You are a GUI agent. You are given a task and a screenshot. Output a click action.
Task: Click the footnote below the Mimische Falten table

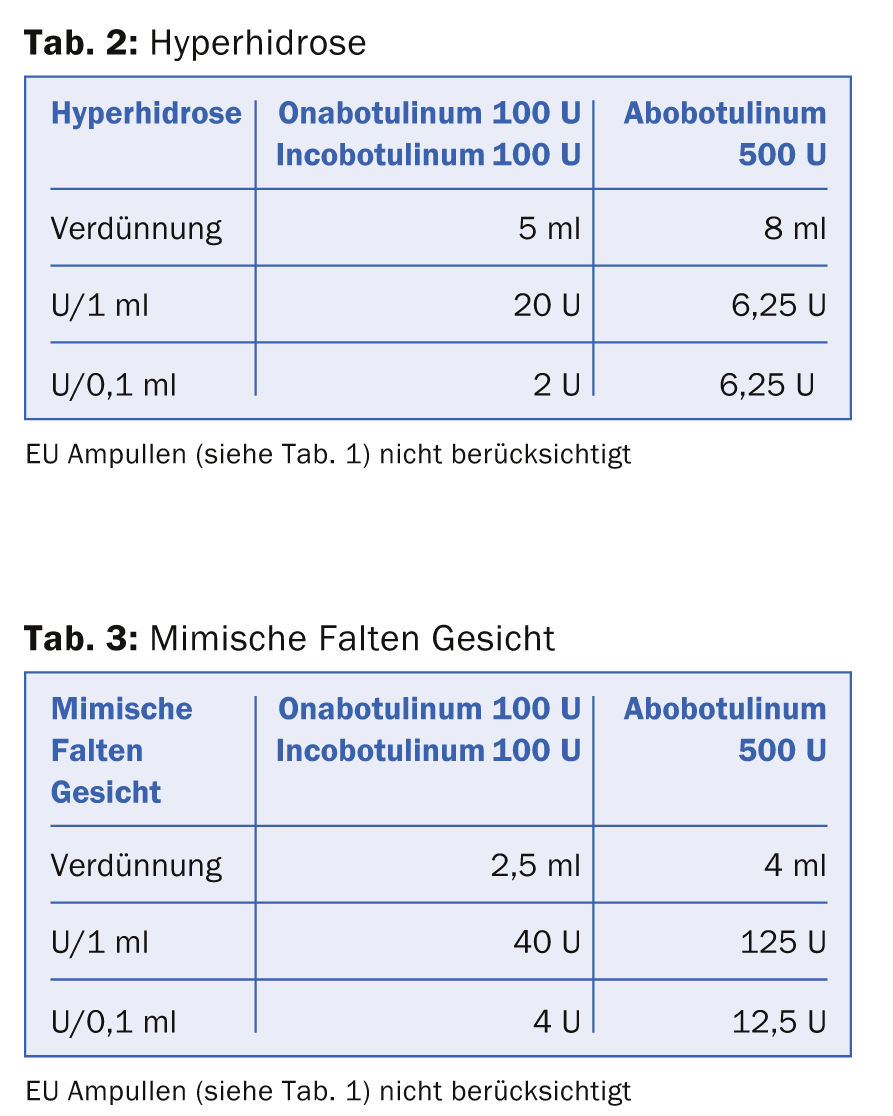329,1089
